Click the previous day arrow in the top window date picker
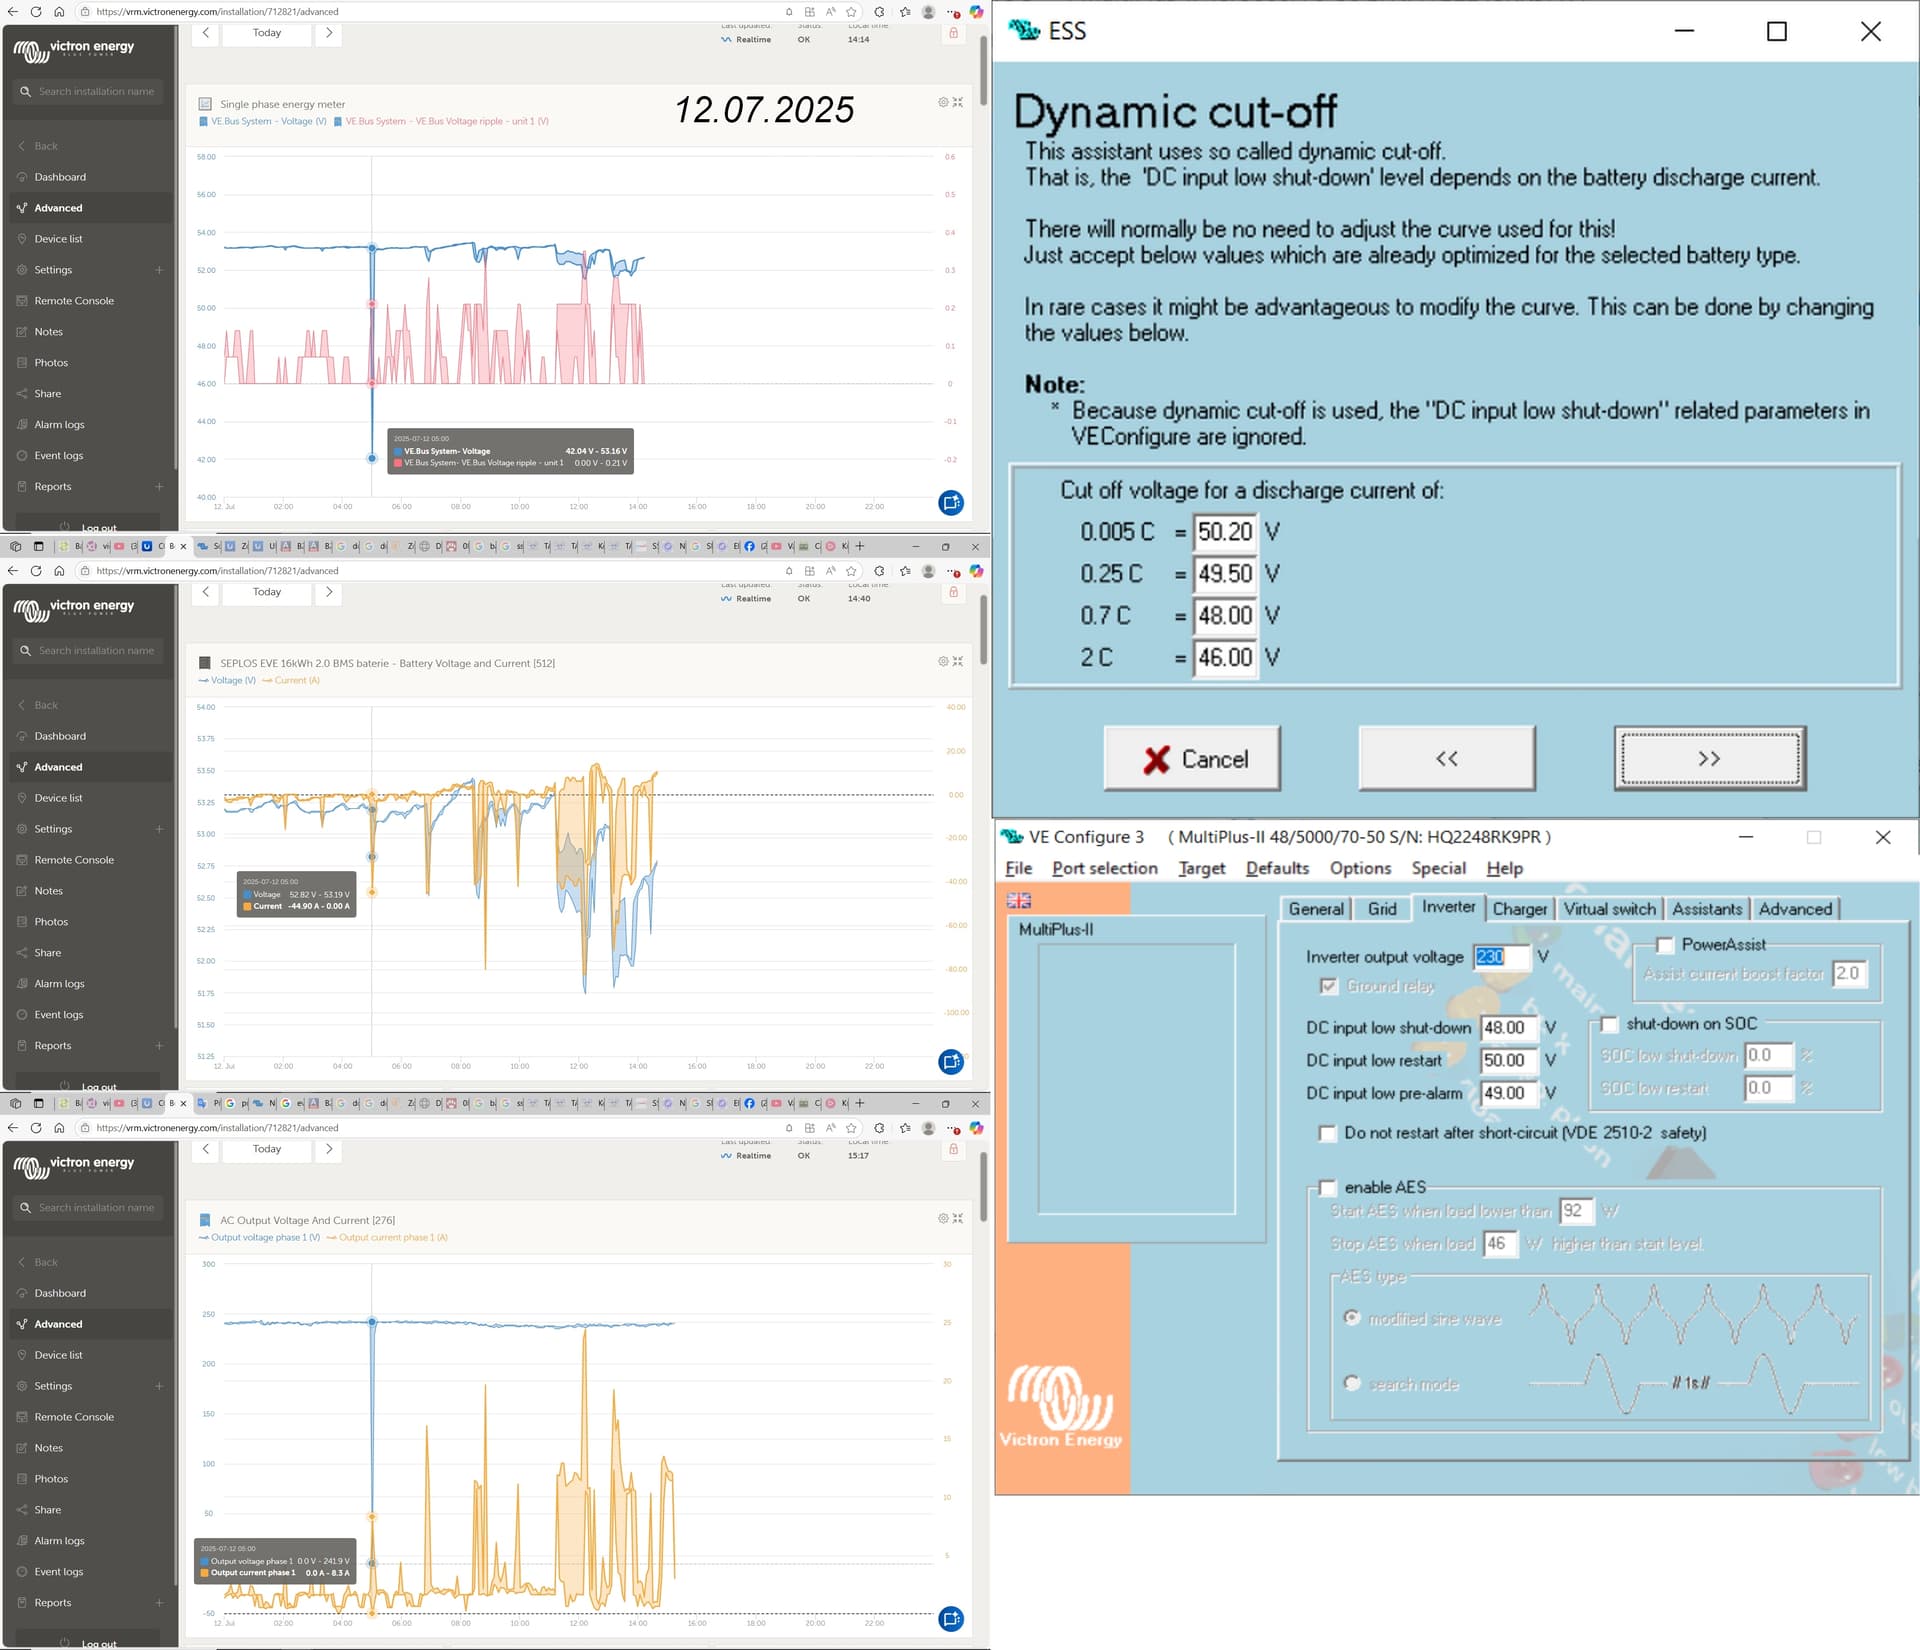 pyautogui.click(x=206, y=33)
